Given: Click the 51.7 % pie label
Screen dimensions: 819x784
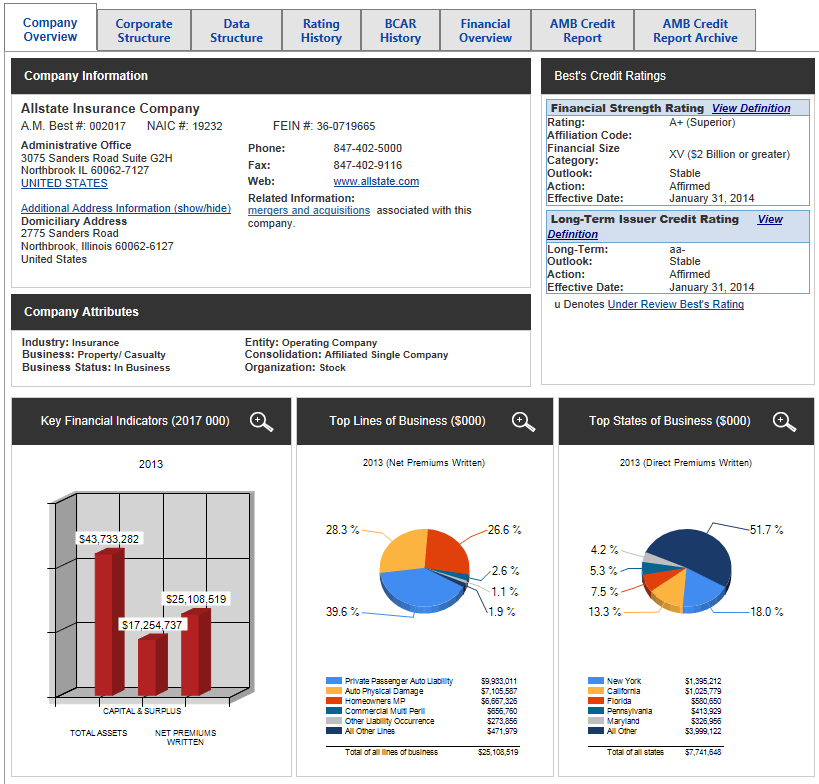Looking at the screenshot, I should click(x=766, y=530).
